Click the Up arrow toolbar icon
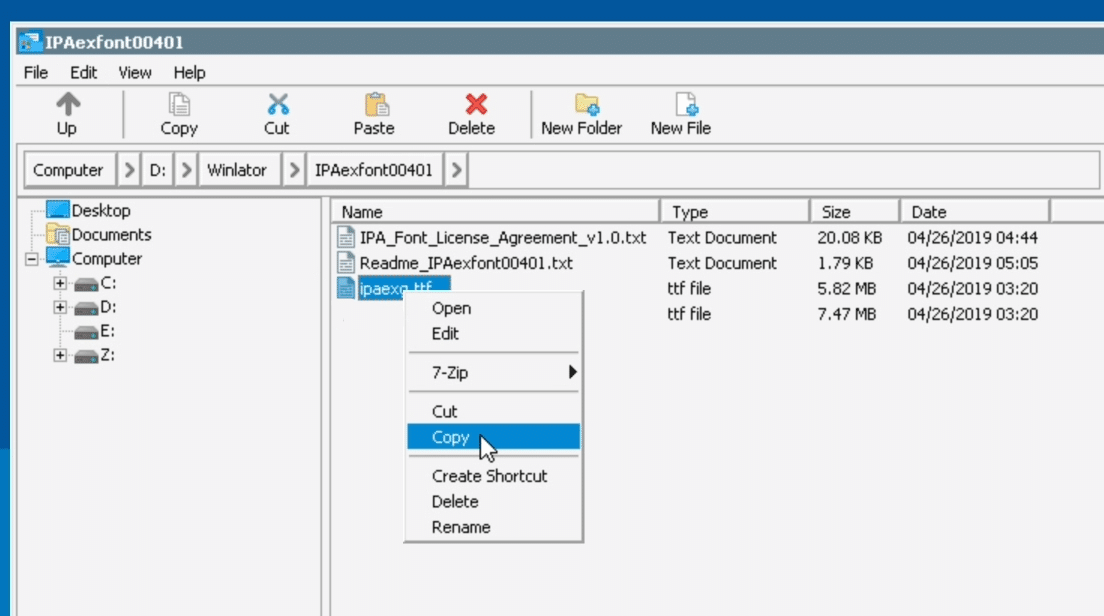1104x616 pixels. tap(68, 105)
